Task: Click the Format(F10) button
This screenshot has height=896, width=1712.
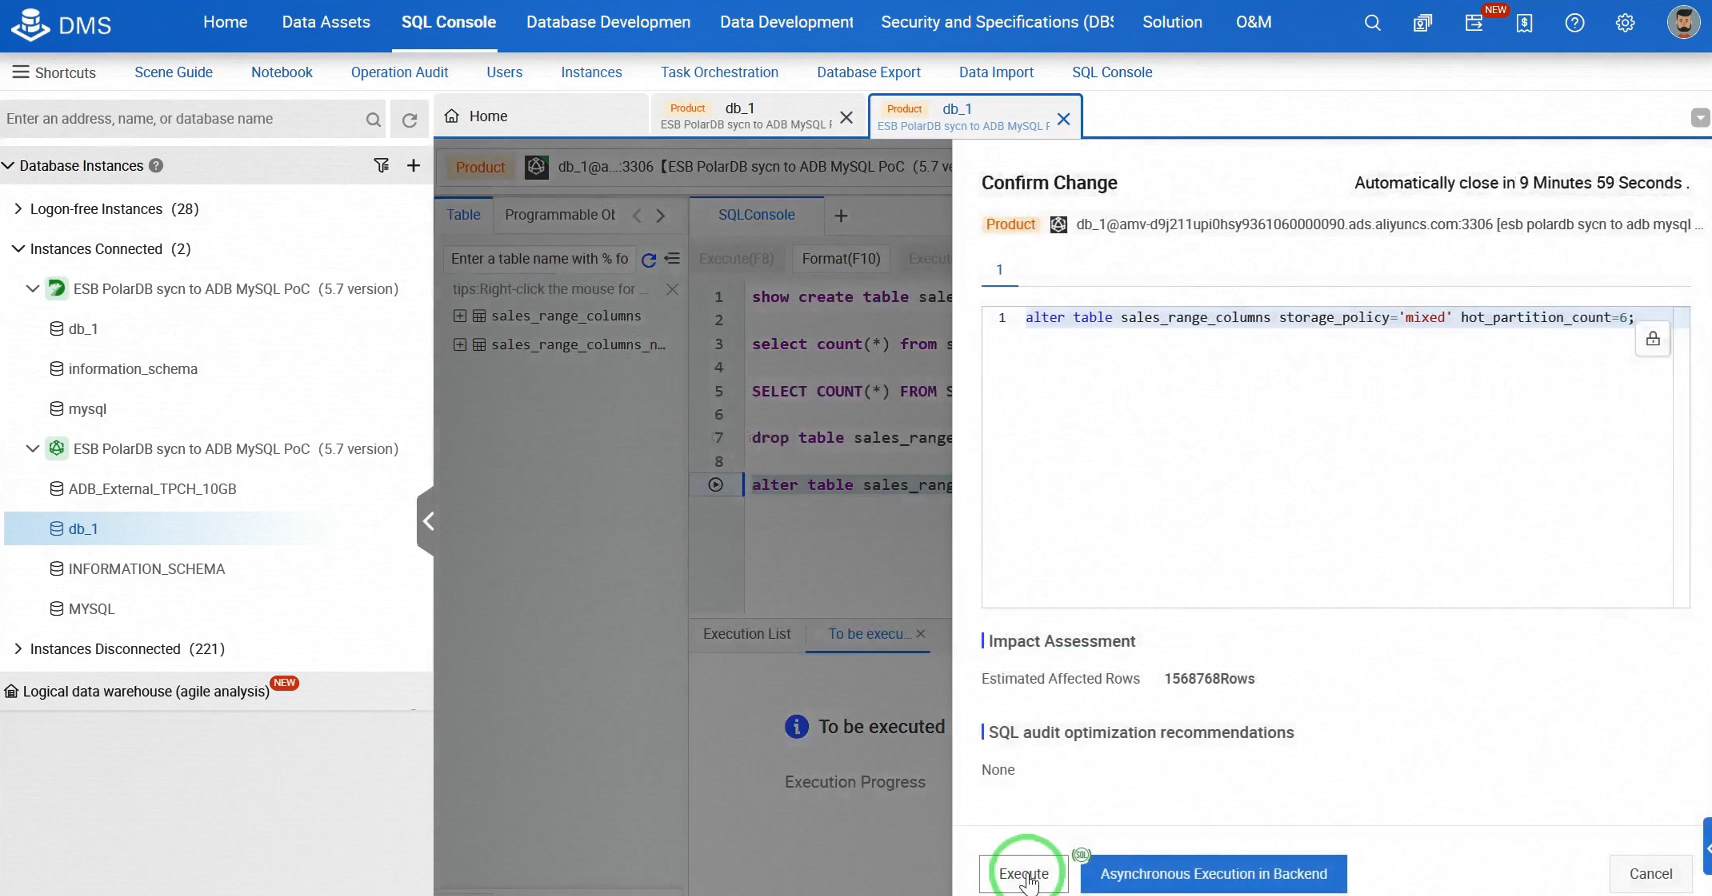Action: coord(841,259)
